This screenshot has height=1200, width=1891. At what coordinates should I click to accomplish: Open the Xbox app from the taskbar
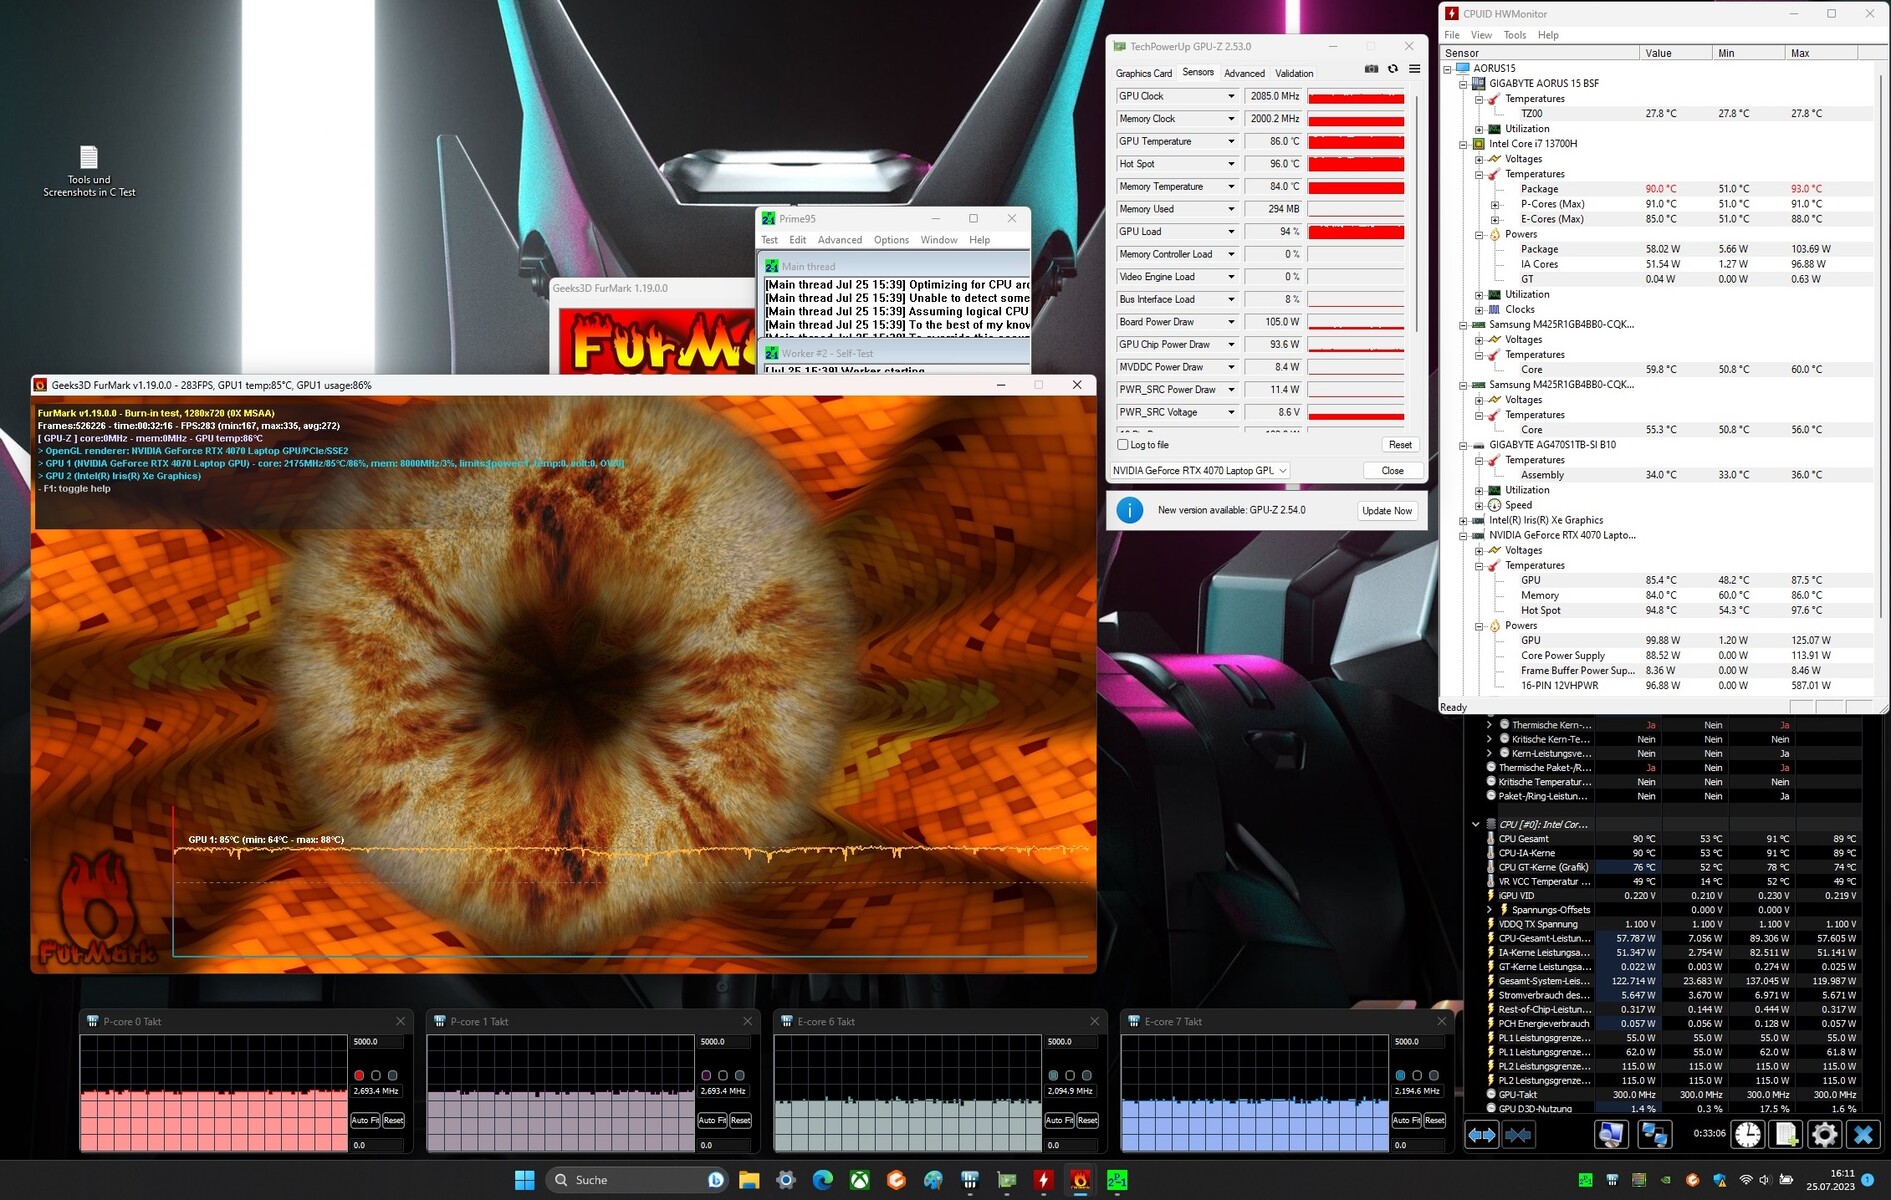coord(860,1180)
